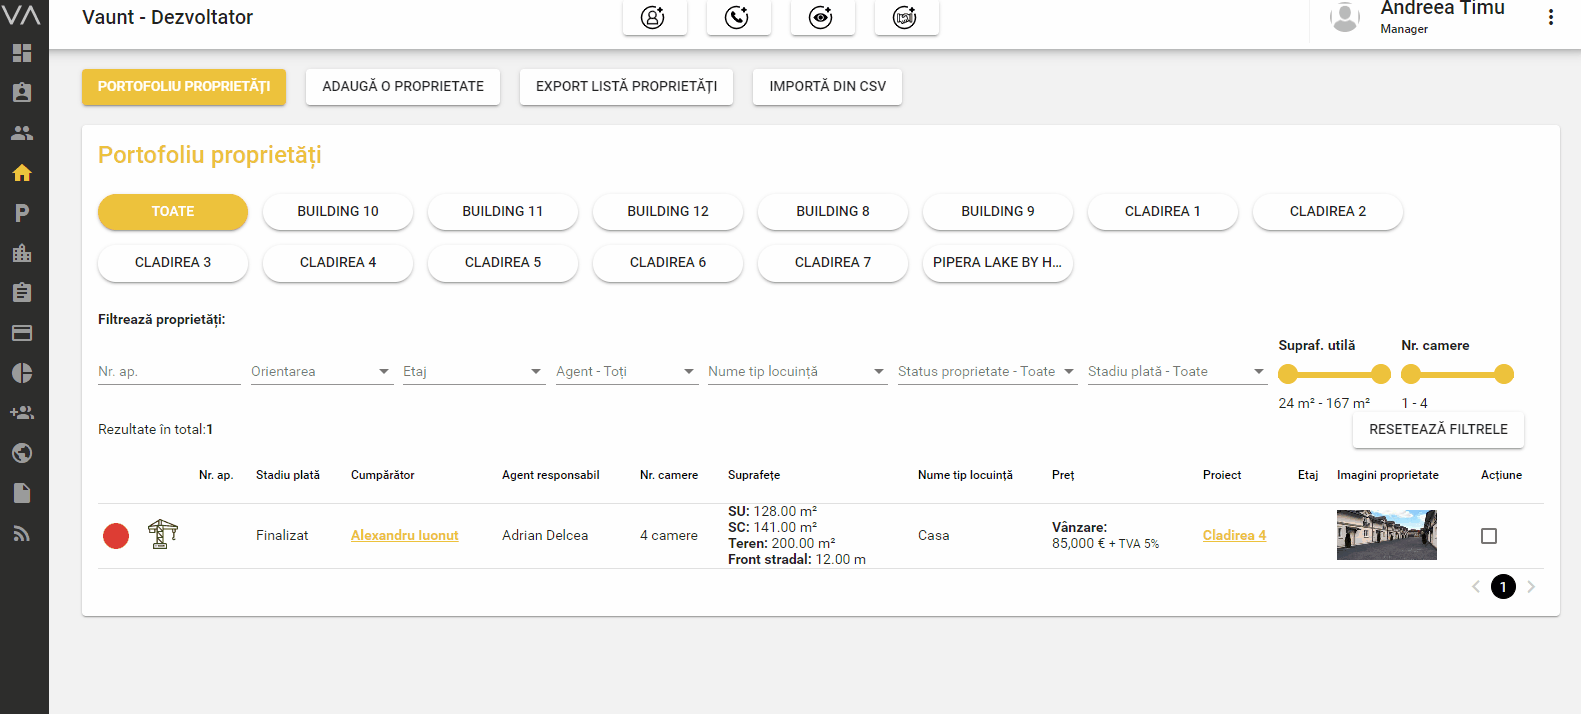Viewport: 1581px width, 714px height.
Task: Click the add viewing eye icon
Action: pyautogui.click(x=822, y=17)
